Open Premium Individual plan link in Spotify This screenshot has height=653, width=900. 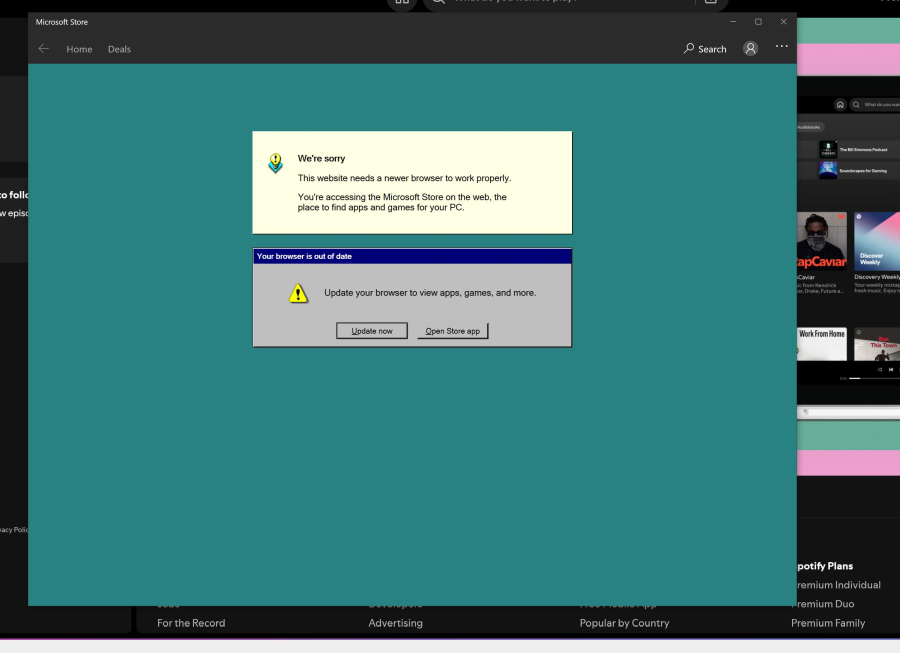pyautogui.click(x=839, y=585)
